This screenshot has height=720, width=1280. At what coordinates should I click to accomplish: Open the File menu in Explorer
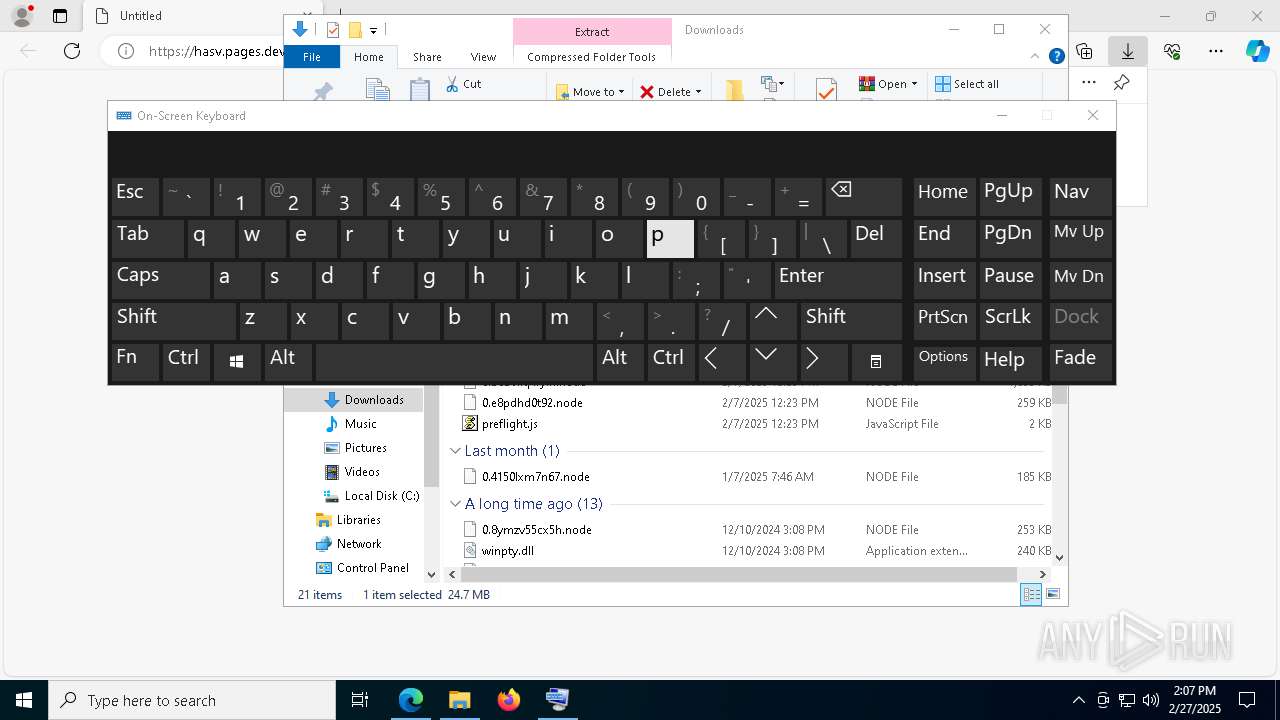pyautogui.click(x=312, y=57)
